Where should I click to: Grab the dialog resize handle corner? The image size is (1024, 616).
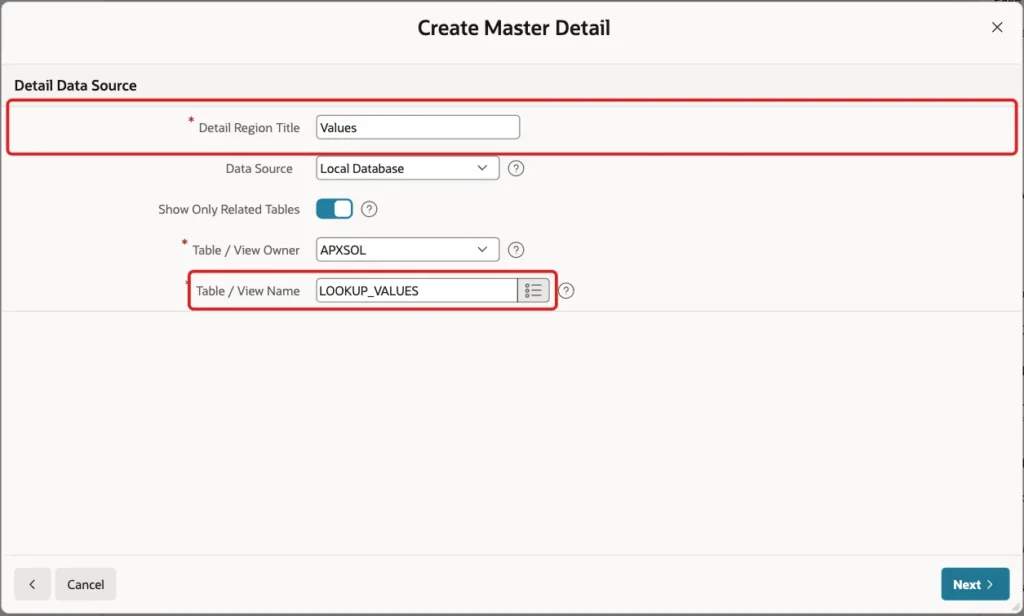1016,608
